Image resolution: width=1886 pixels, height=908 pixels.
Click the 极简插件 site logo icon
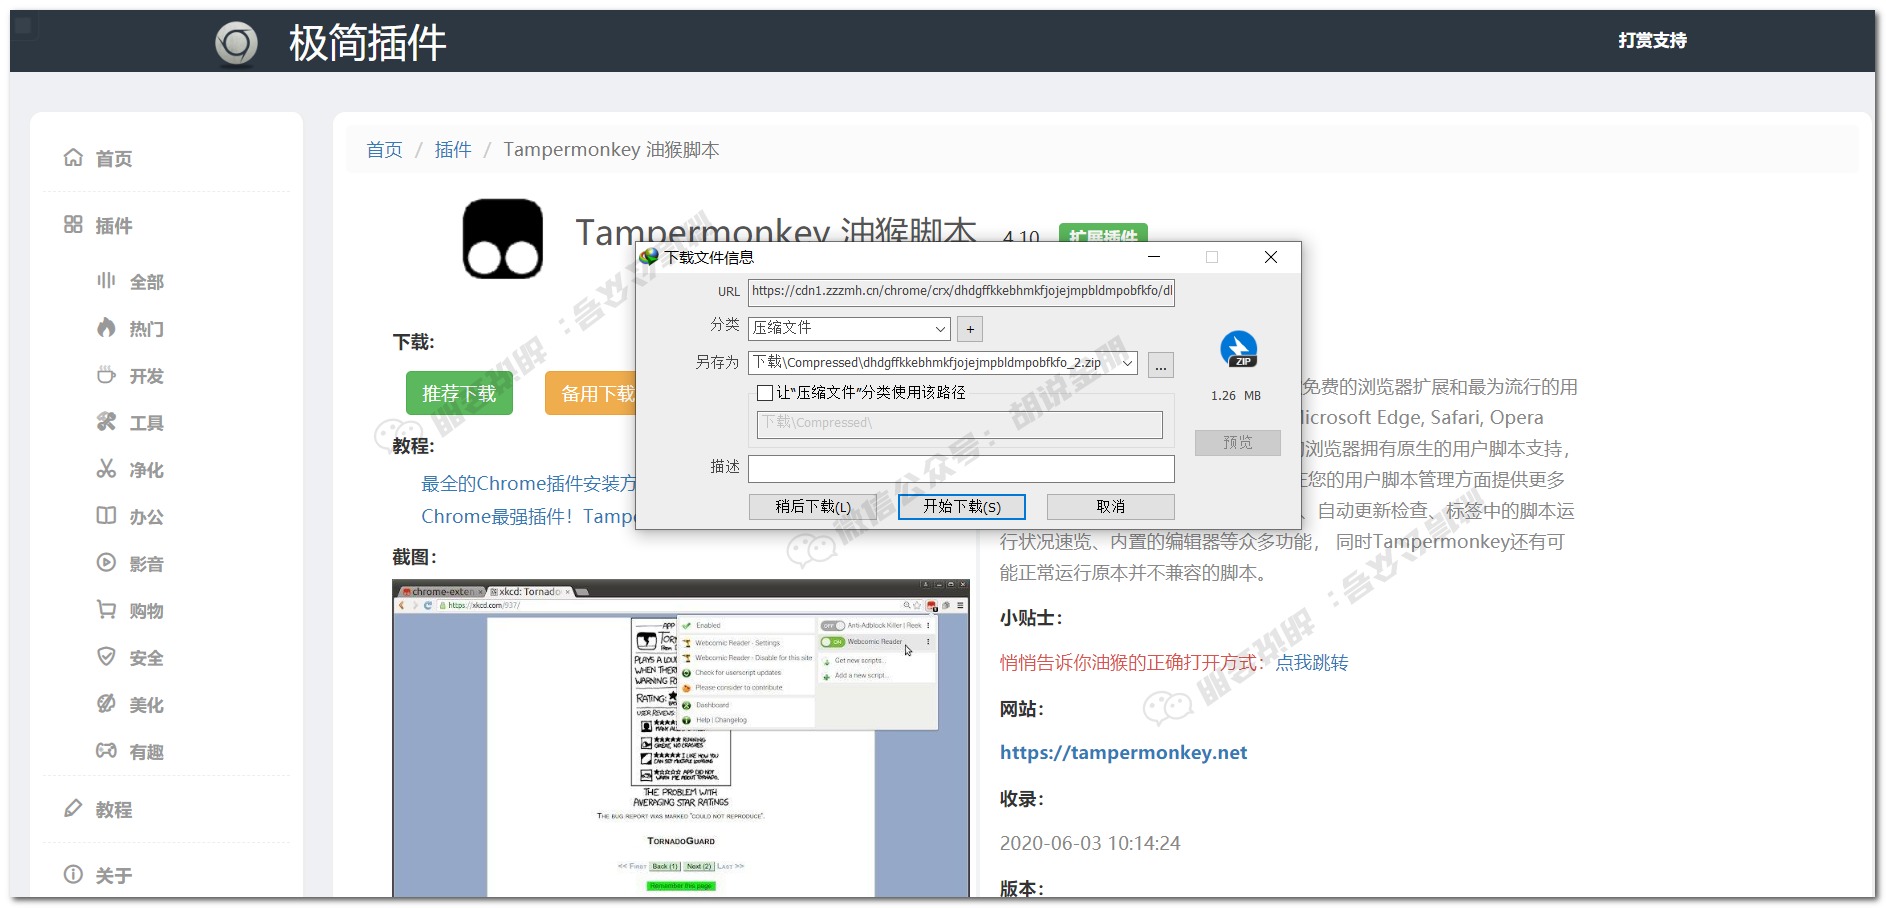click(x=237, y=44)
